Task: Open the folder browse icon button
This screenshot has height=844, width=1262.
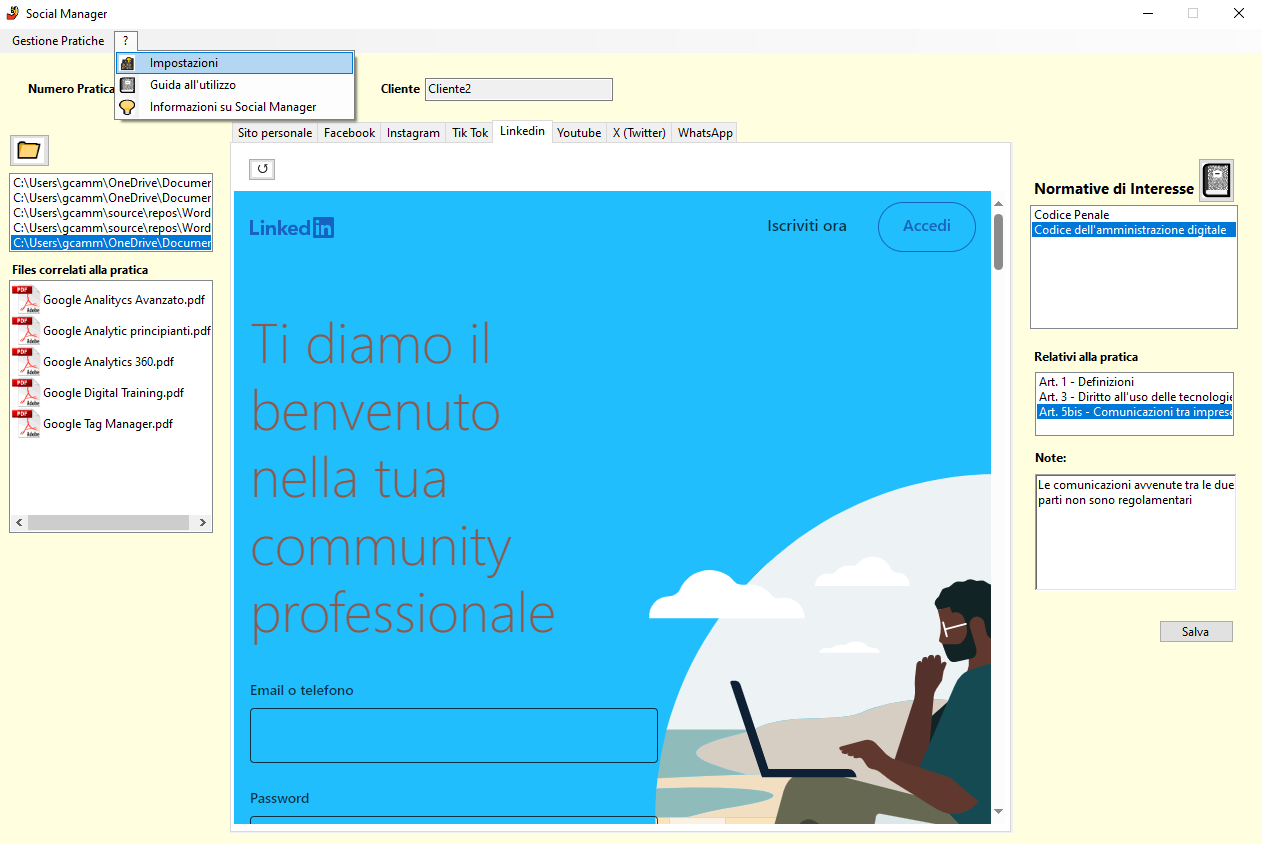Action: (x=29, y=150)
